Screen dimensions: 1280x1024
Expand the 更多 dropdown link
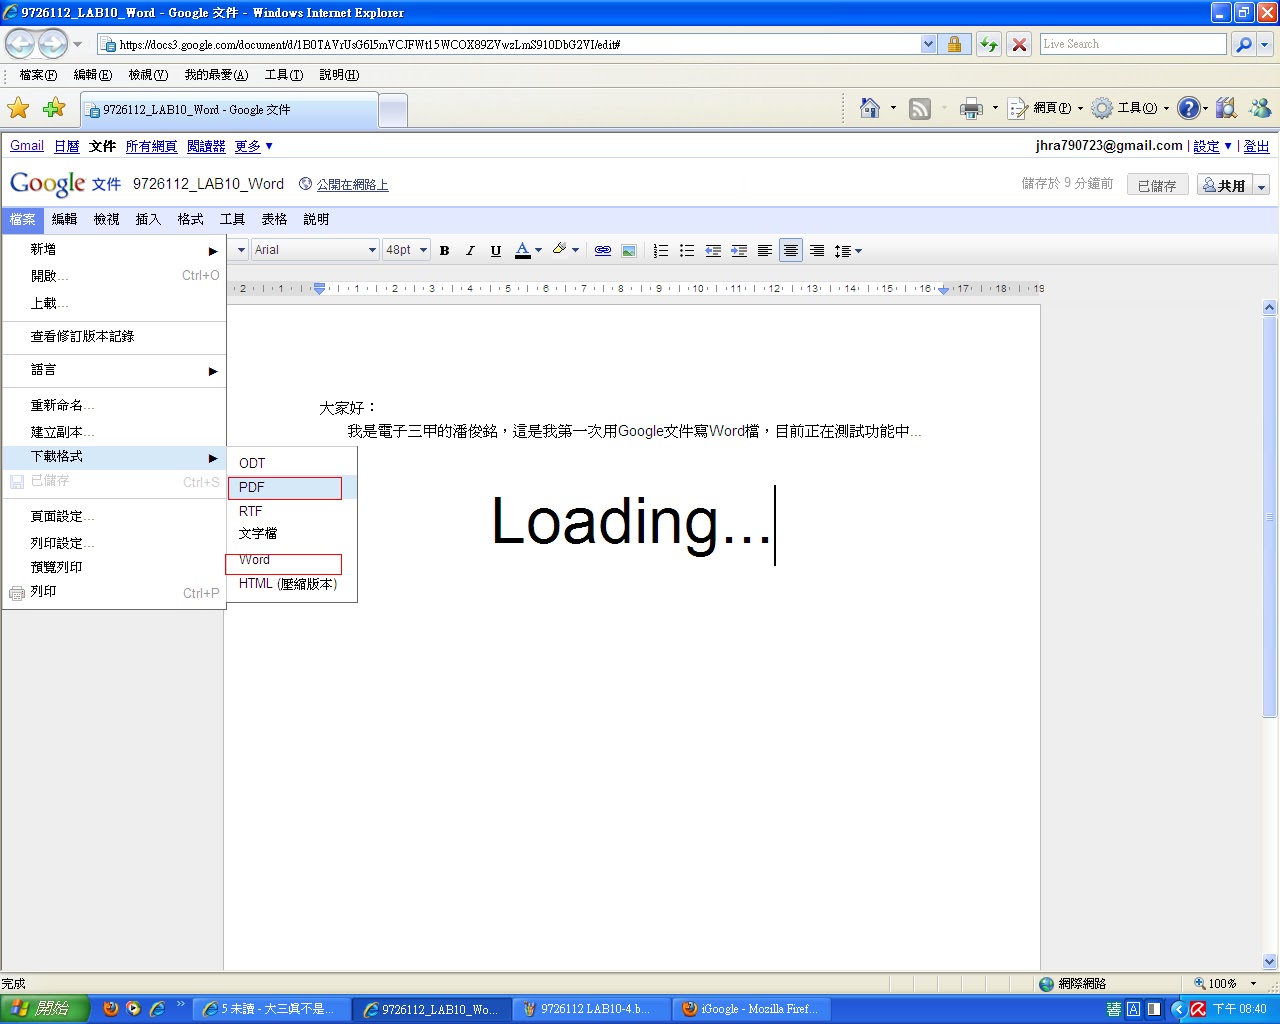254,146
